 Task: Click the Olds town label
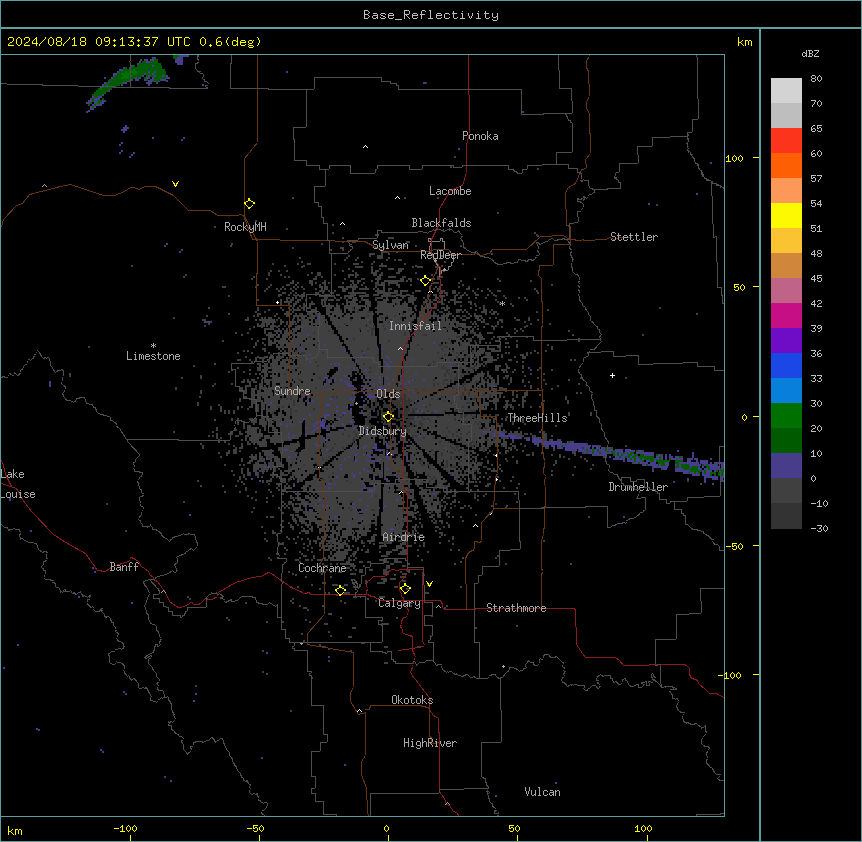click(x=388, y=394)
